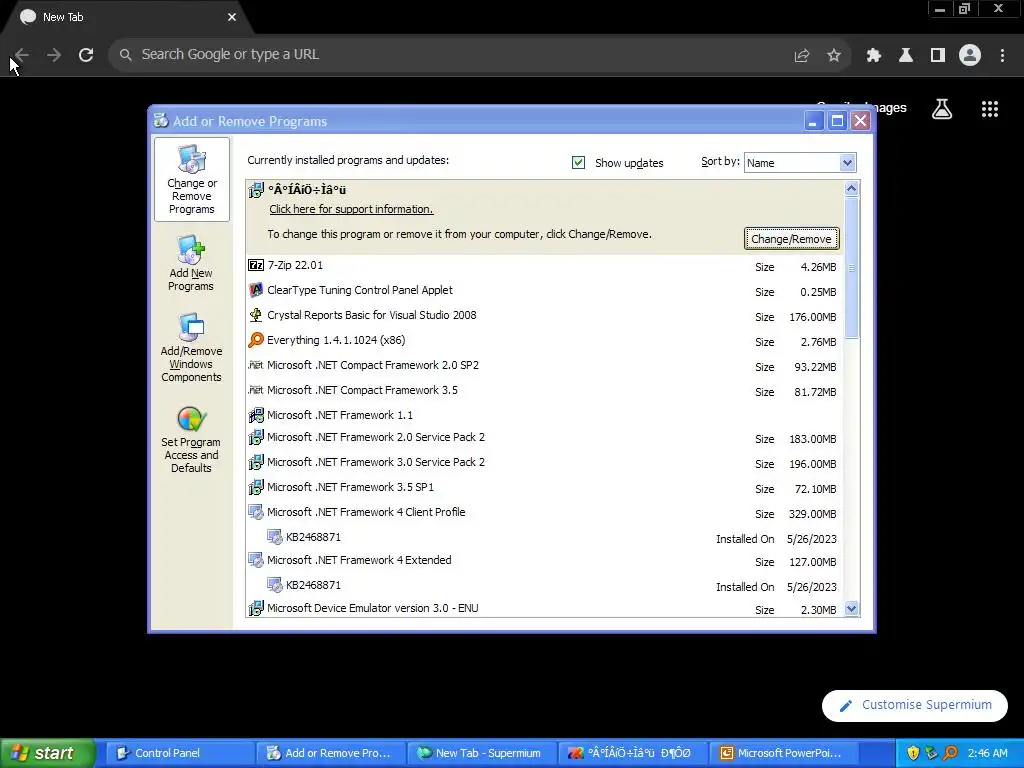Bookmark this tab with star icon

[834, 56]
